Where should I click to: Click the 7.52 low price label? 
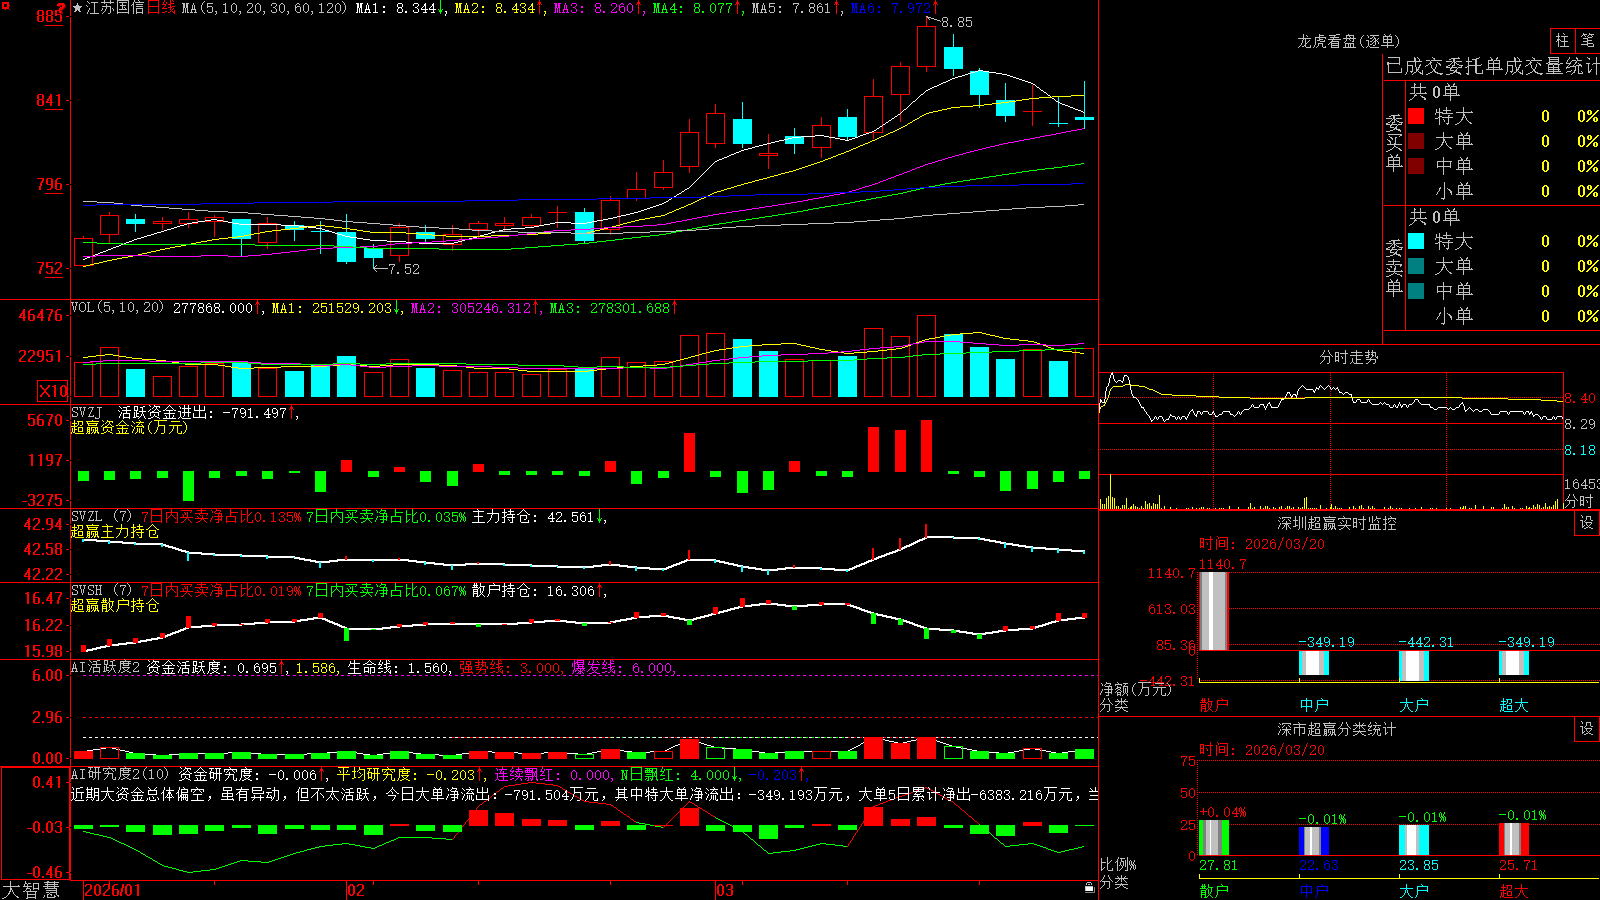pyautogui.click(x=404, y=269)
